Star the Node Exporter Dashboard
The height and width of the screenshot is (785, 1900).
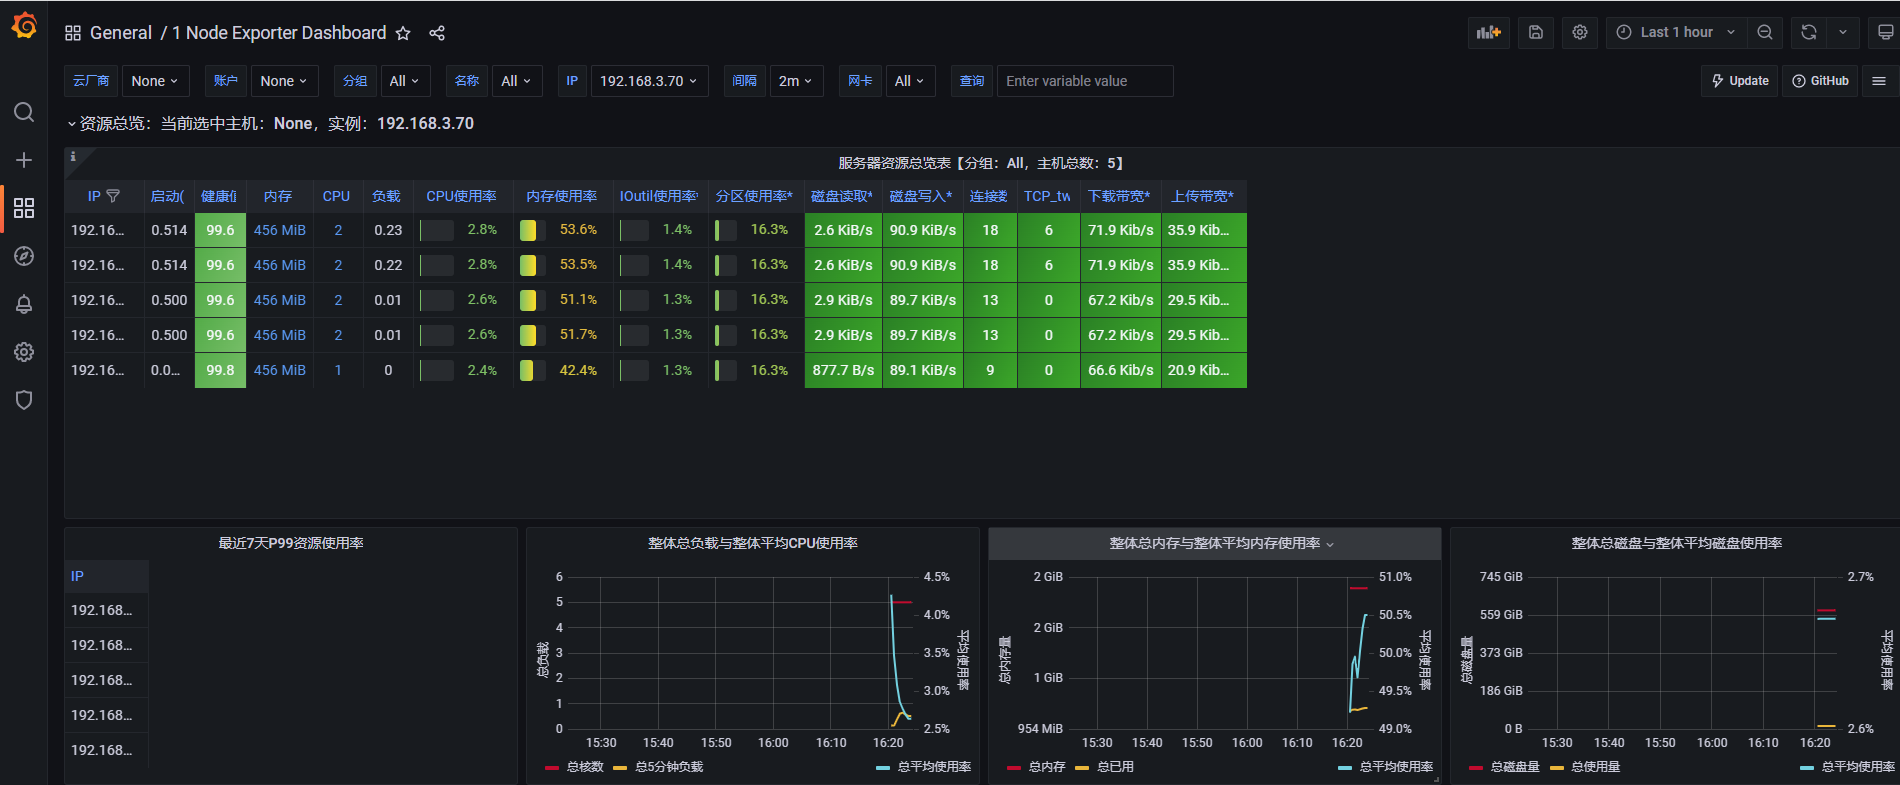click(403, 33)
